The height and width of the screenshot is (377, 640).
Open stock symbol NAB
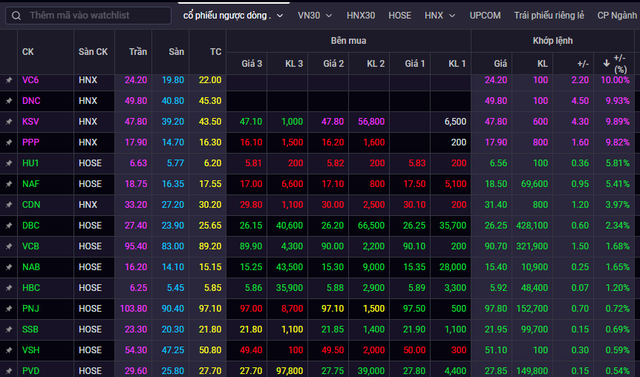[x=31, y=267]
